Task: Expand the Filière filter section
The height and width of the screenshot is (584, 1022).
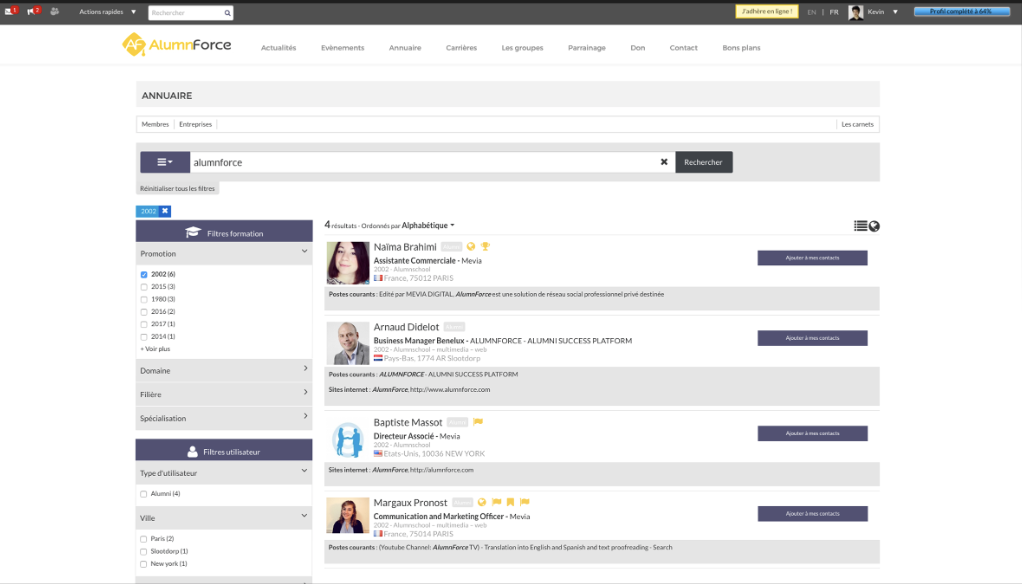Action: click(224, 394)
